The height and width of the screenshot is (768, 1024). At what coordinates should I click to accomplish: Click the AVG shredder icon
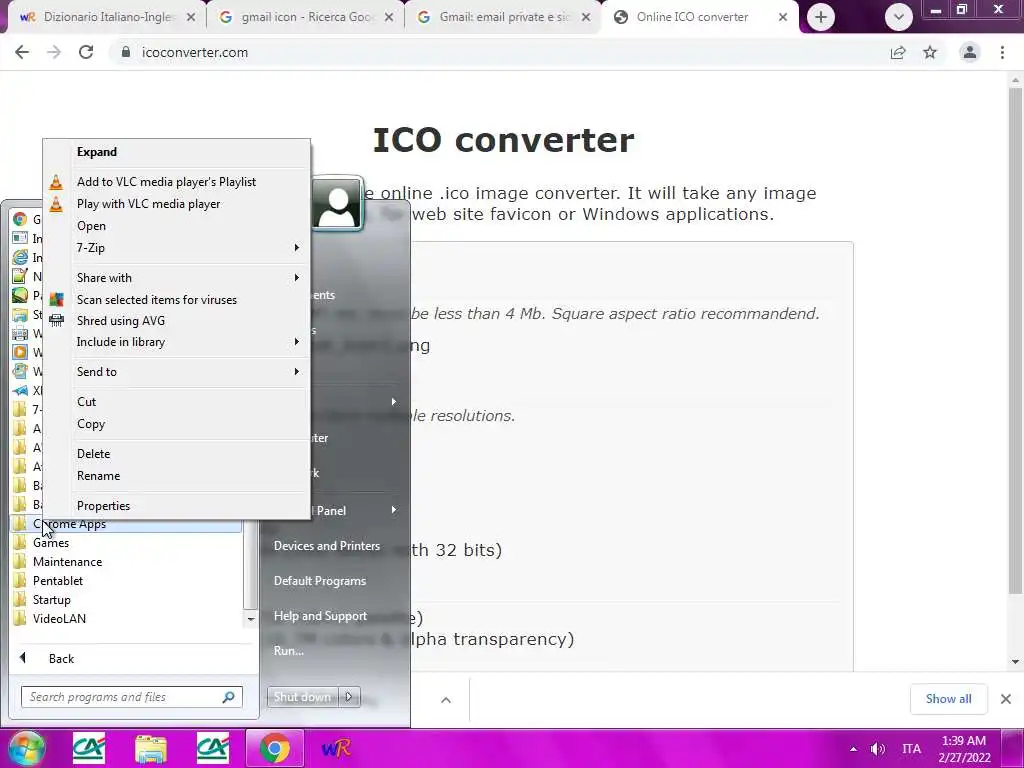click(x=56, y=321)
